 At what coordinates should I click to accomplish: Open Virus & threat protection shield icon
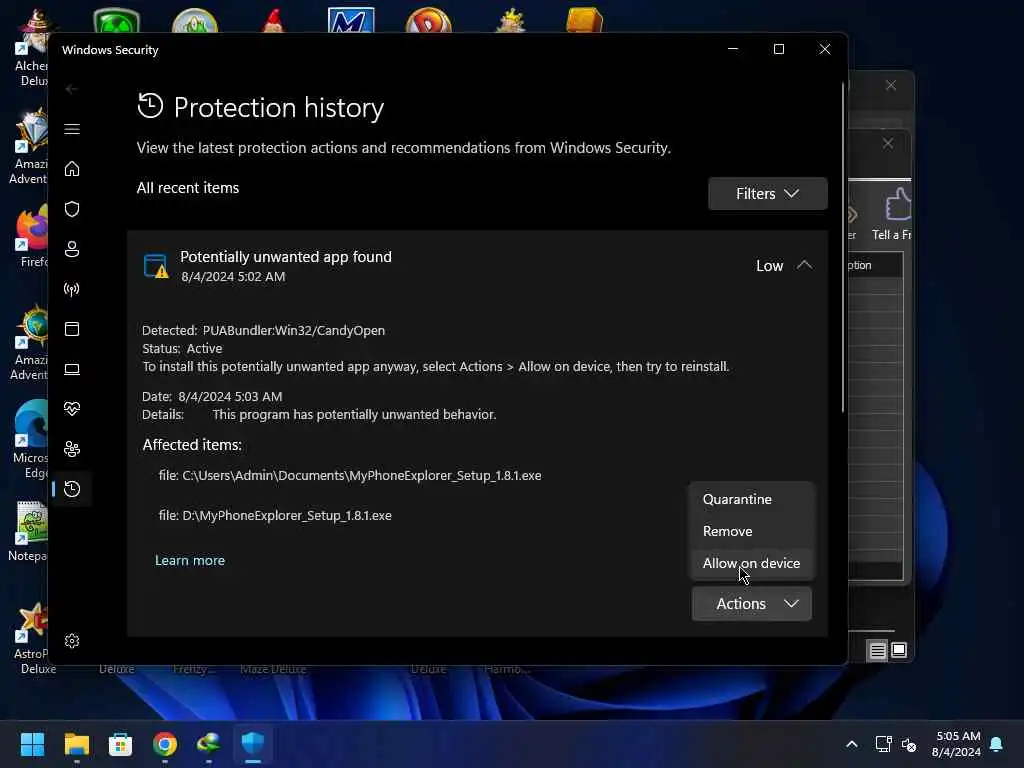(72, 209)
